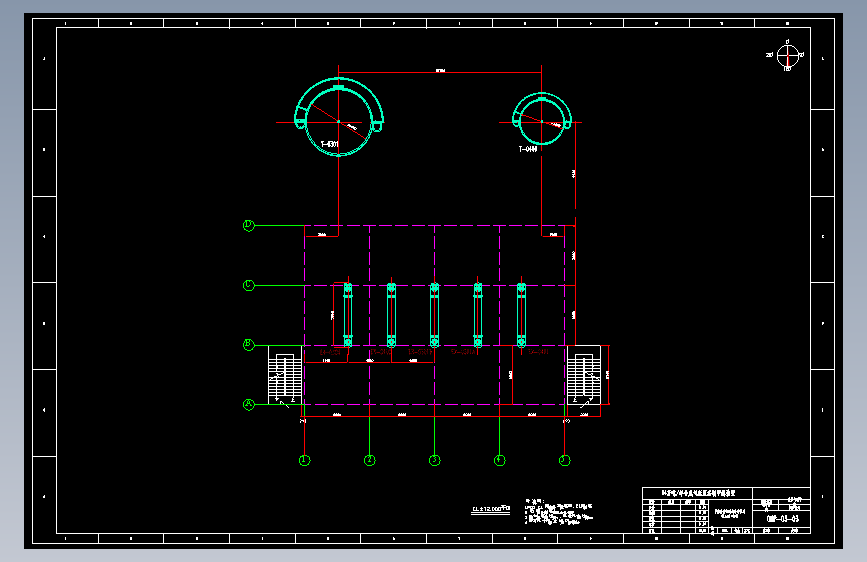Select the fourth cyan horizontal vessel from left
The height and width of the screenshot is (562, 867).
478,315
